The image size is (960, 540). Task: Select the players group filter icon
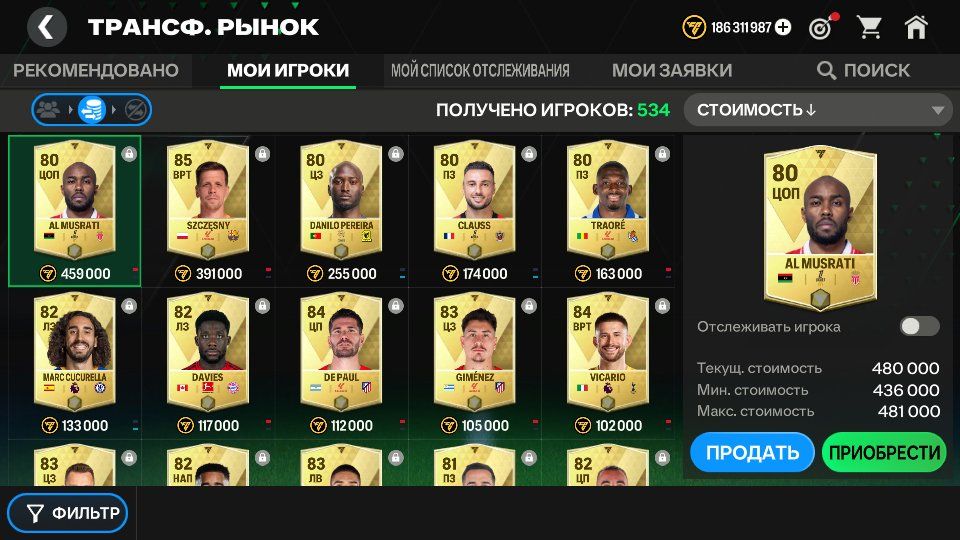(48, 110)
